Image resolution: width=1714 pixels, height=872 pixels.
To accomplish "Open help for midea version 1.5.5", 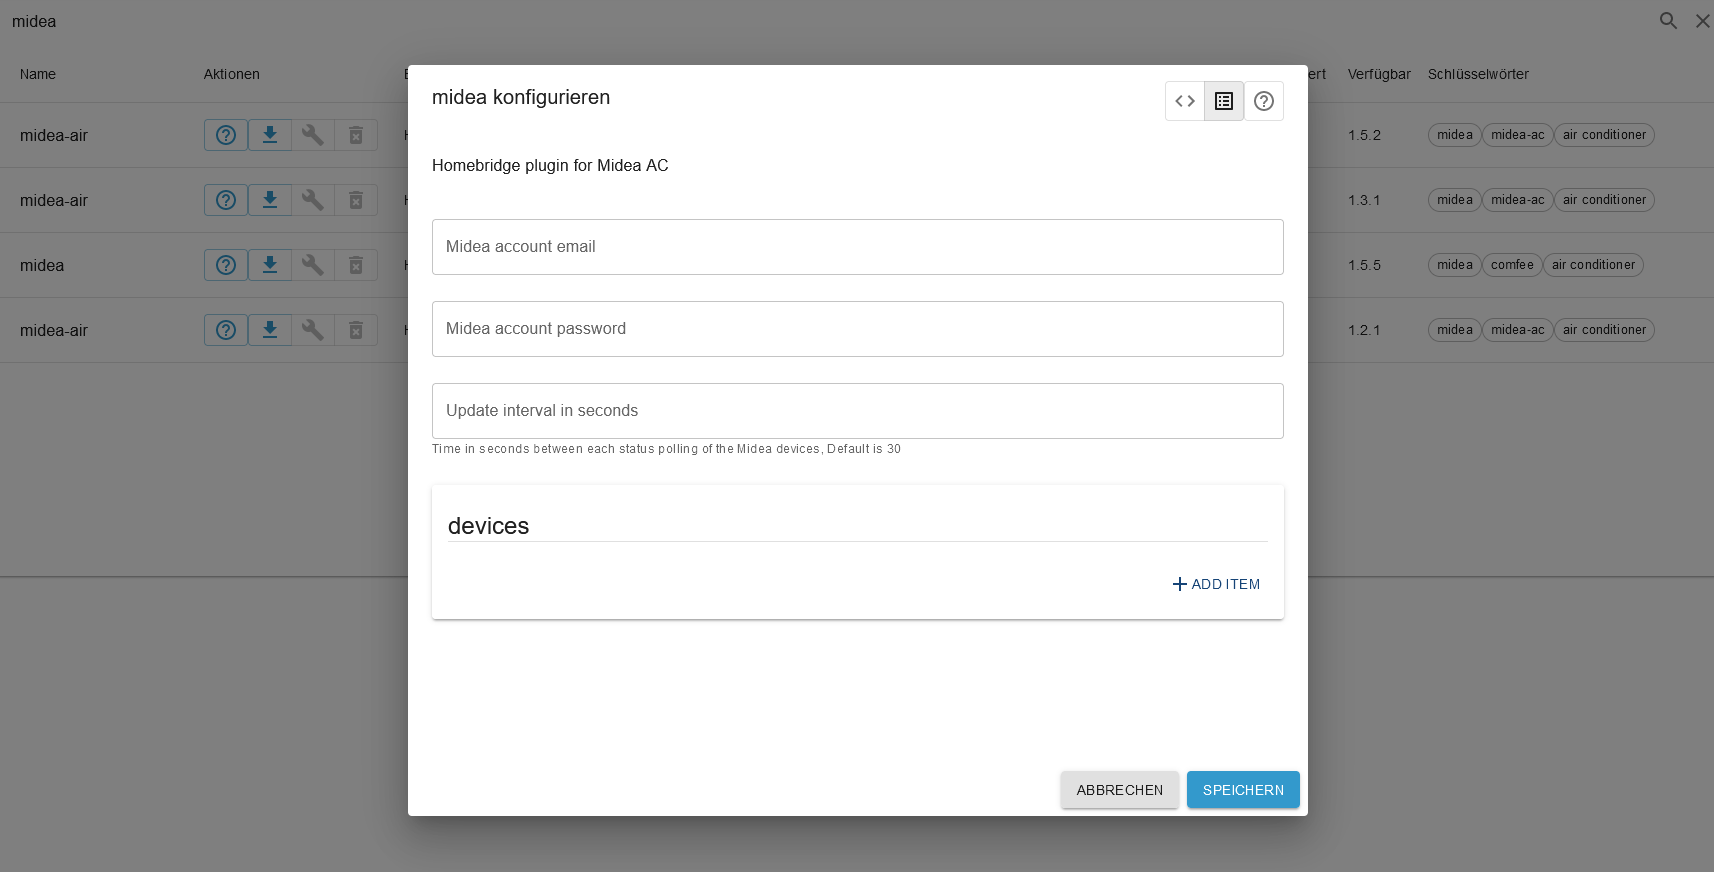I will click(x=226, y=265).
